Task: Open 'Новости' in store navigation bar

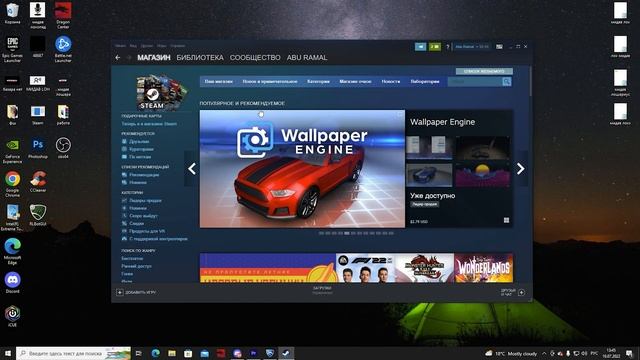Action: click(x=391, y=82)
